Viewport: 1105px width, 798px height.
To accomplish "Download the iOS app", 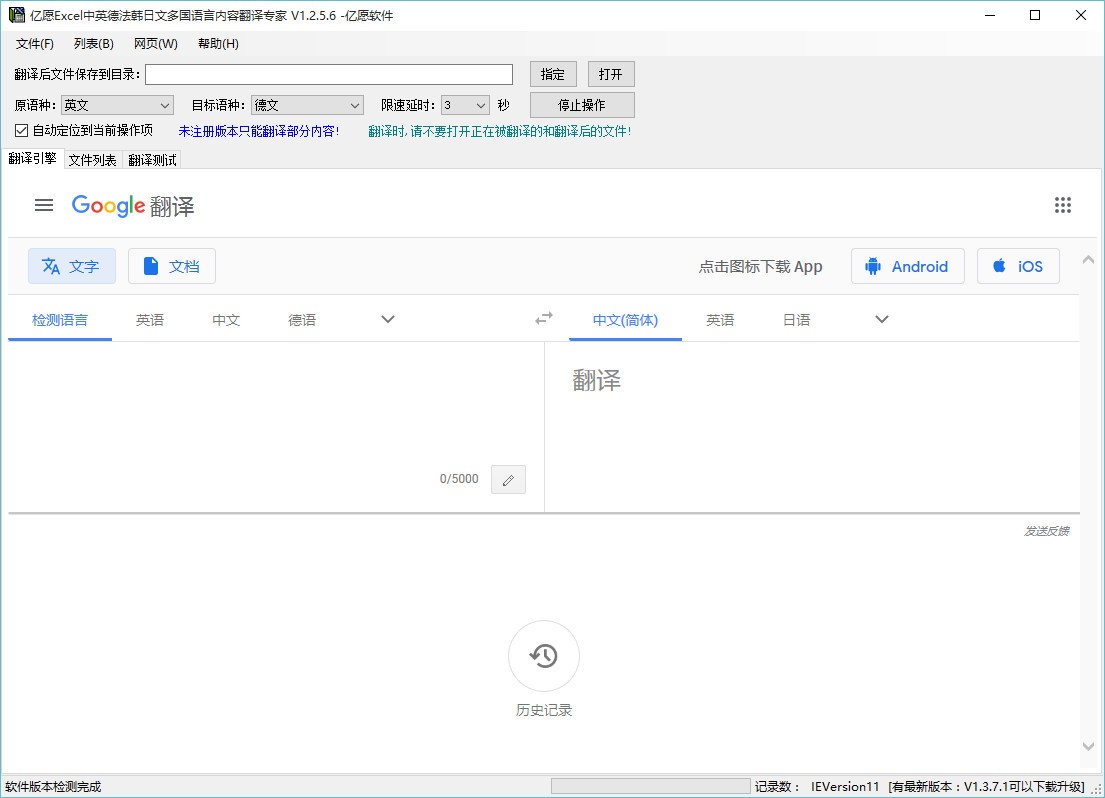I will click(1018, 266).
